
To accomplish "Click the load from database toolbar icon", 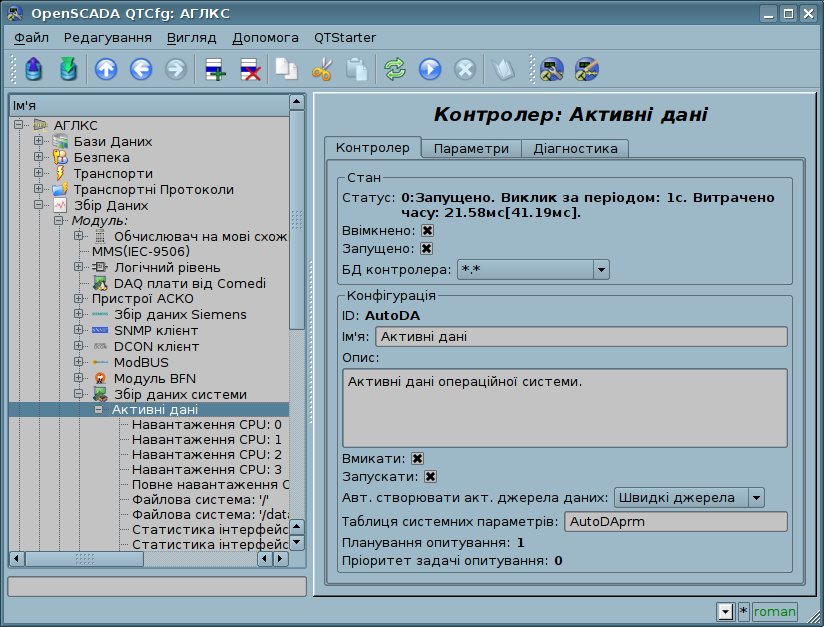I will click(35, 69).
